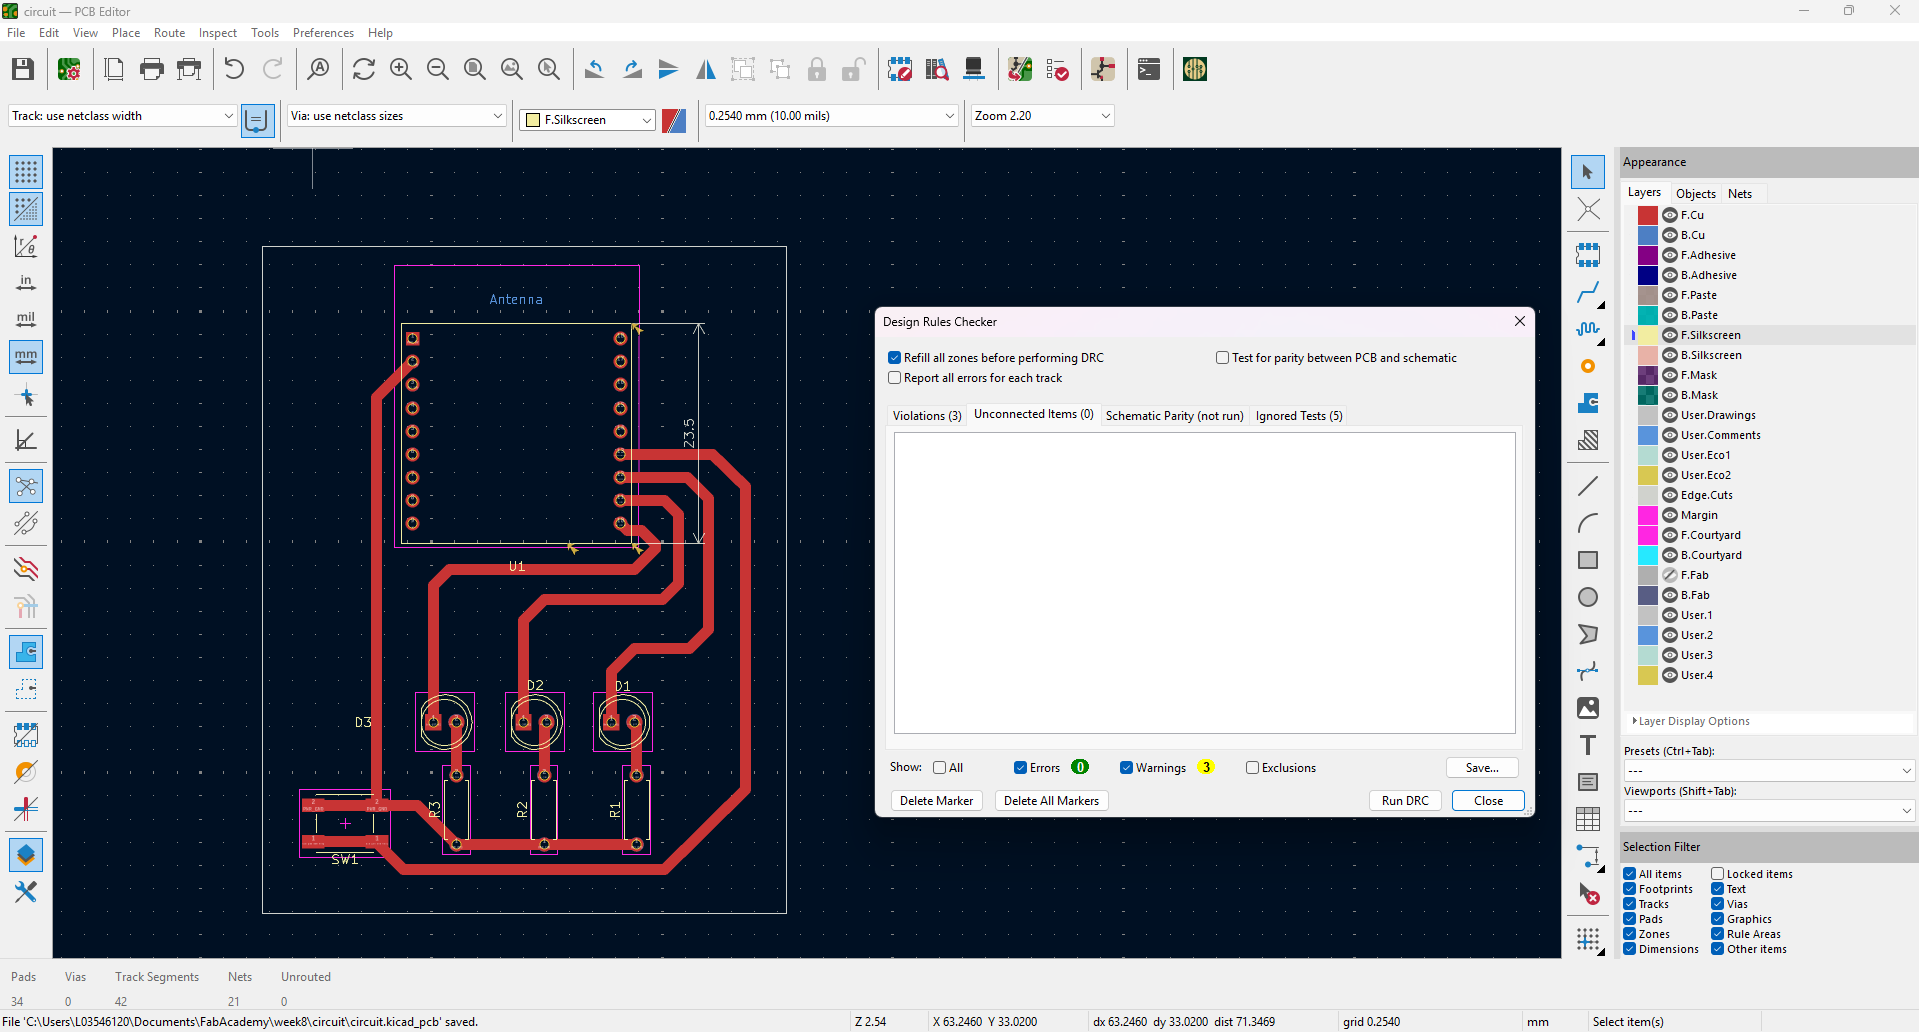This screenshot has height=1032, width=1919.
Task: Choose the Add Vias tool
Action: (1587, 367)
